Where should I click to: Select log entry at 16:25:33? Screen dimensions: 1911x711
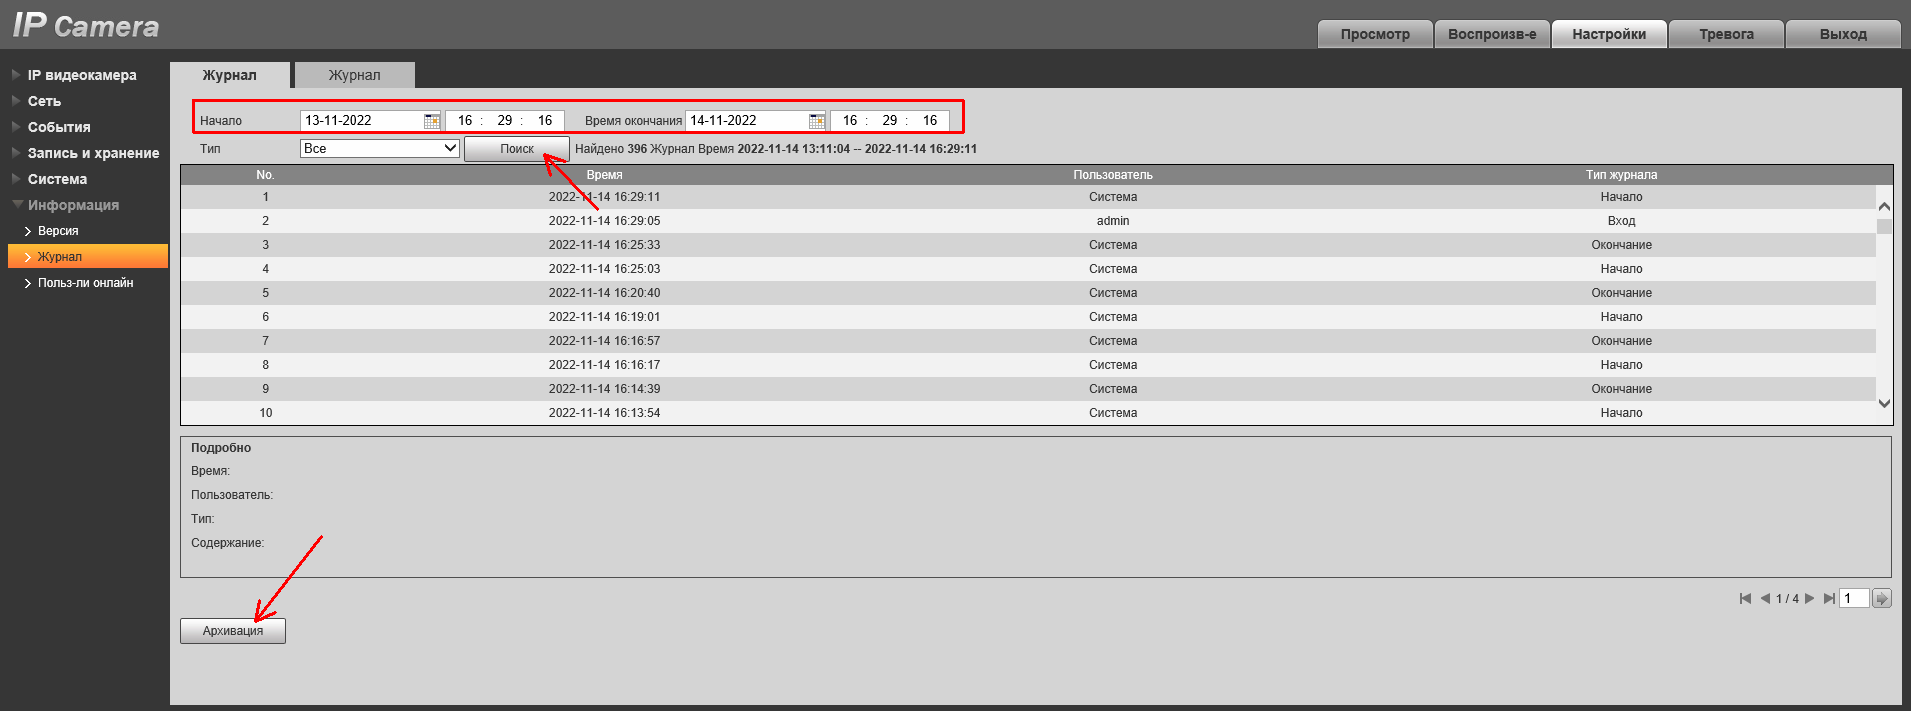1028,245
